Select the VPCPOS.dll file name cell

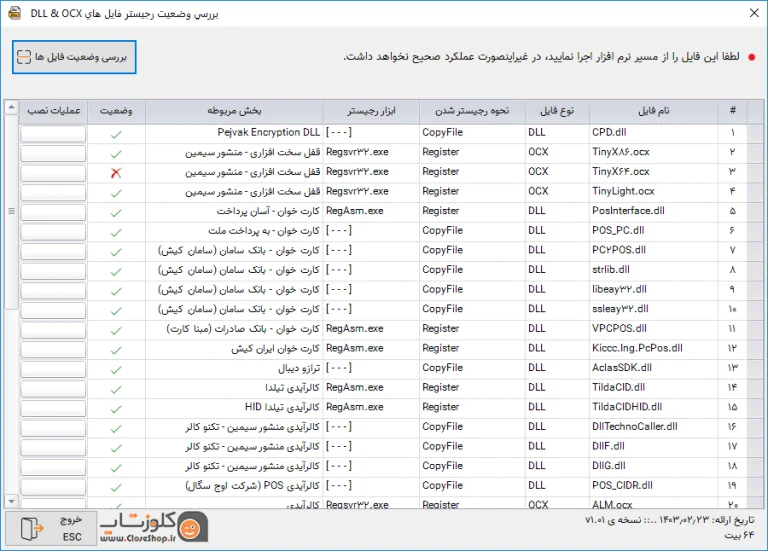tap(654, 329)
